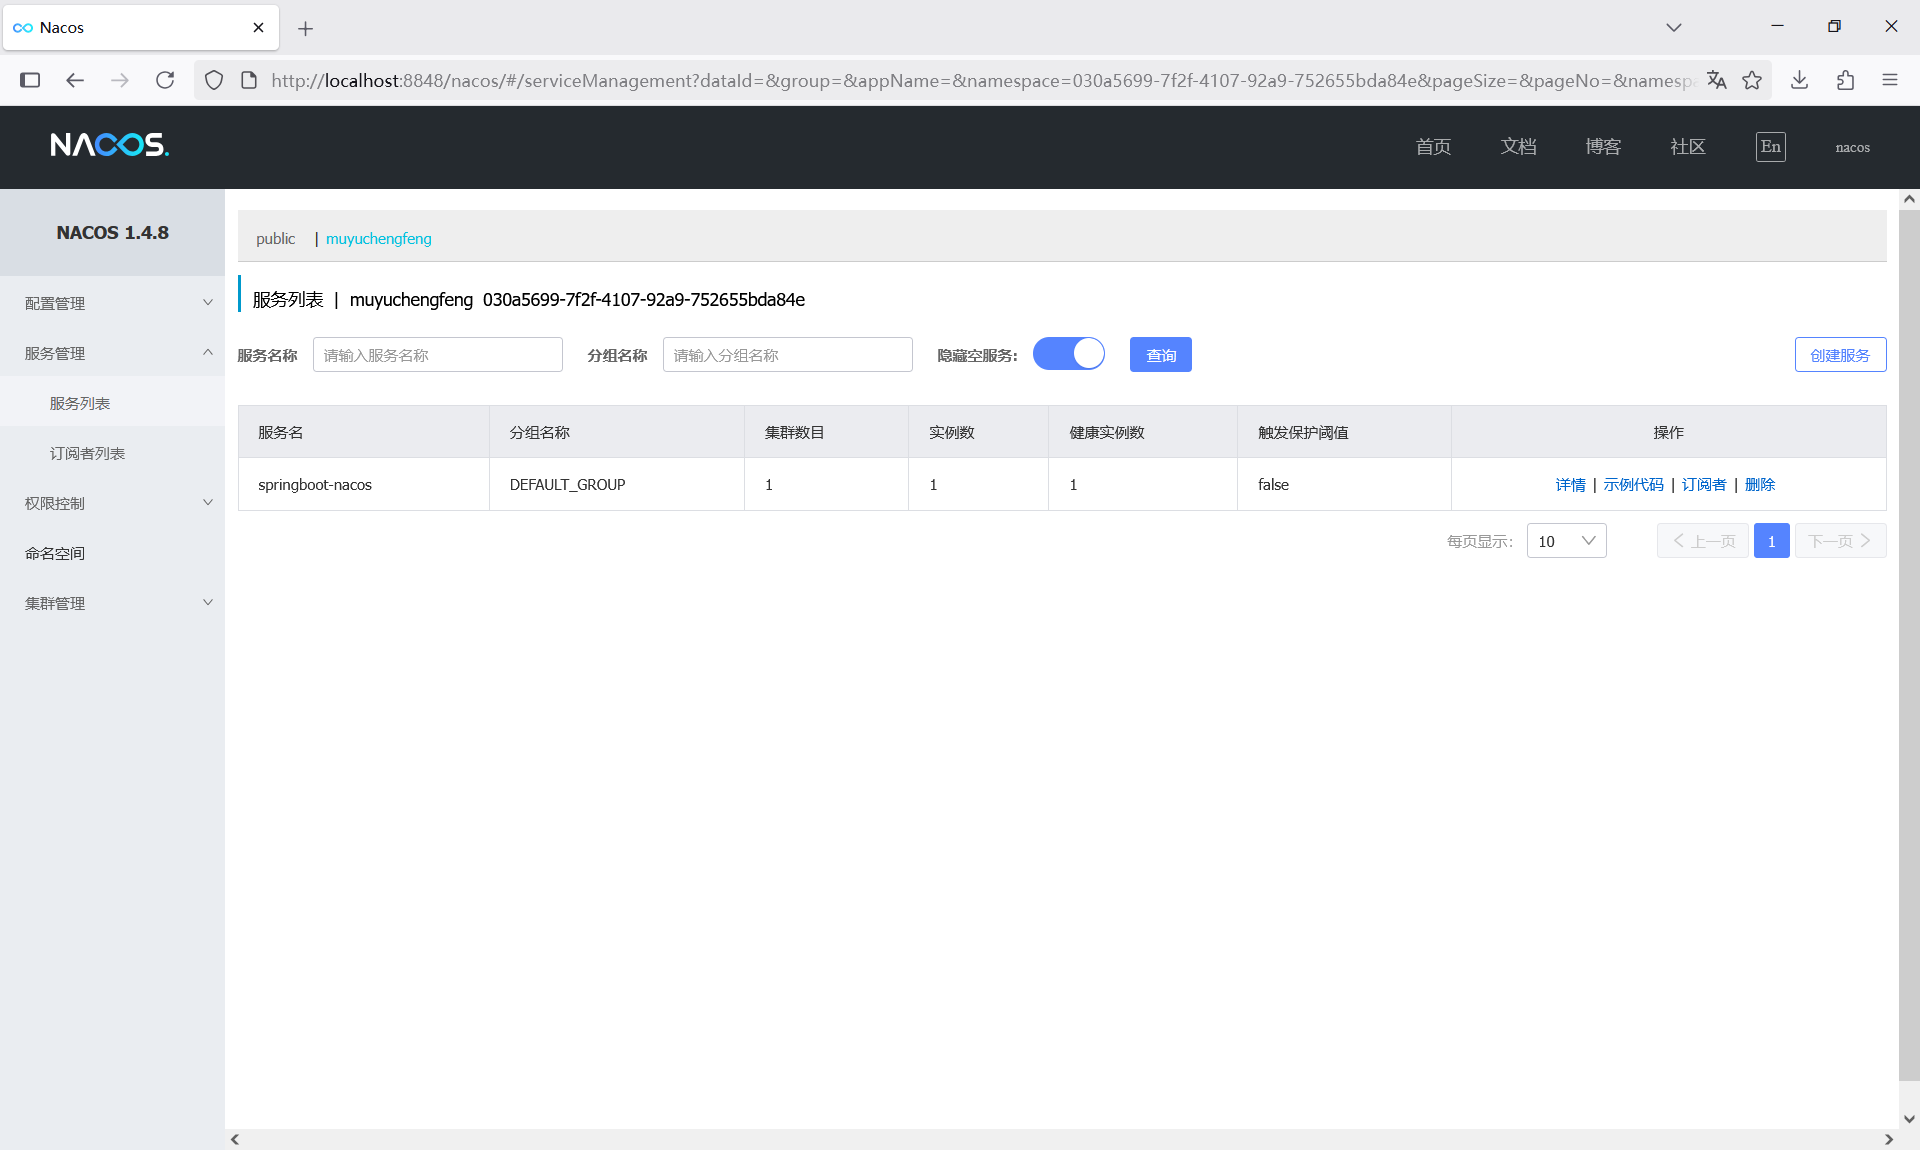Click the browser translate page icon

pos(1716,80)
